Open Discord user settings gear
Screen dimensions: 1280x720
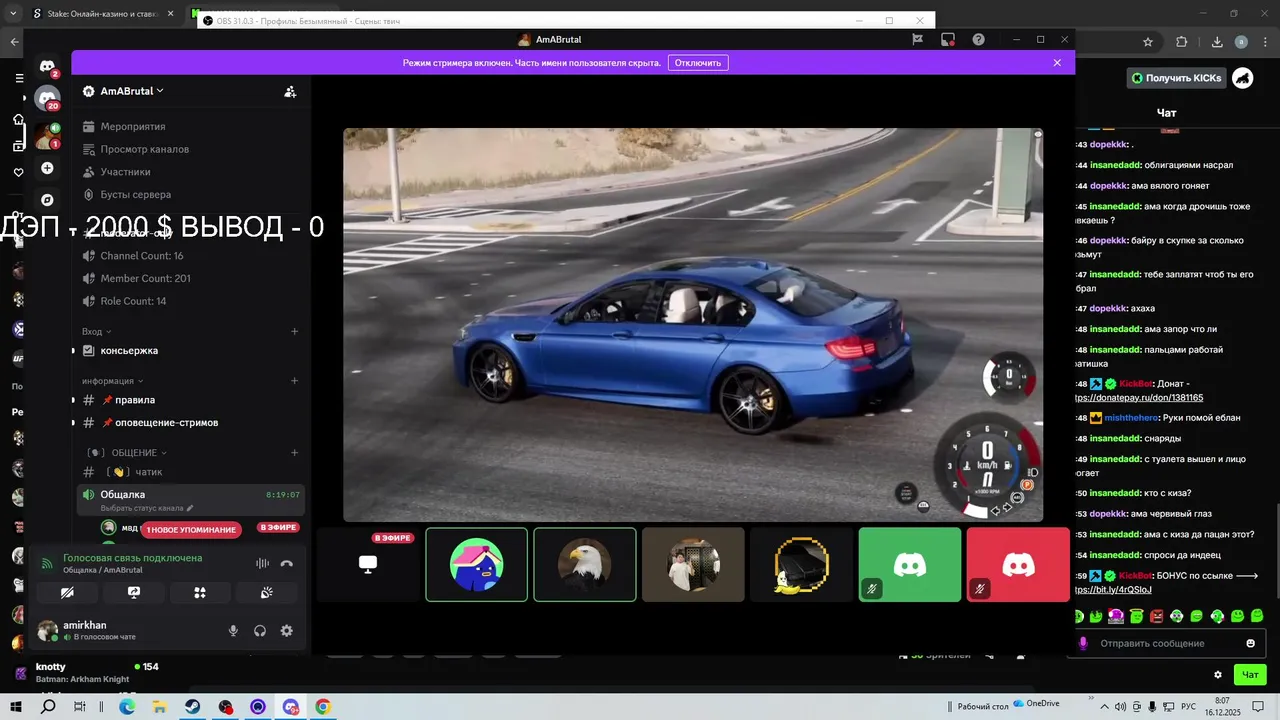click(287, 630)
